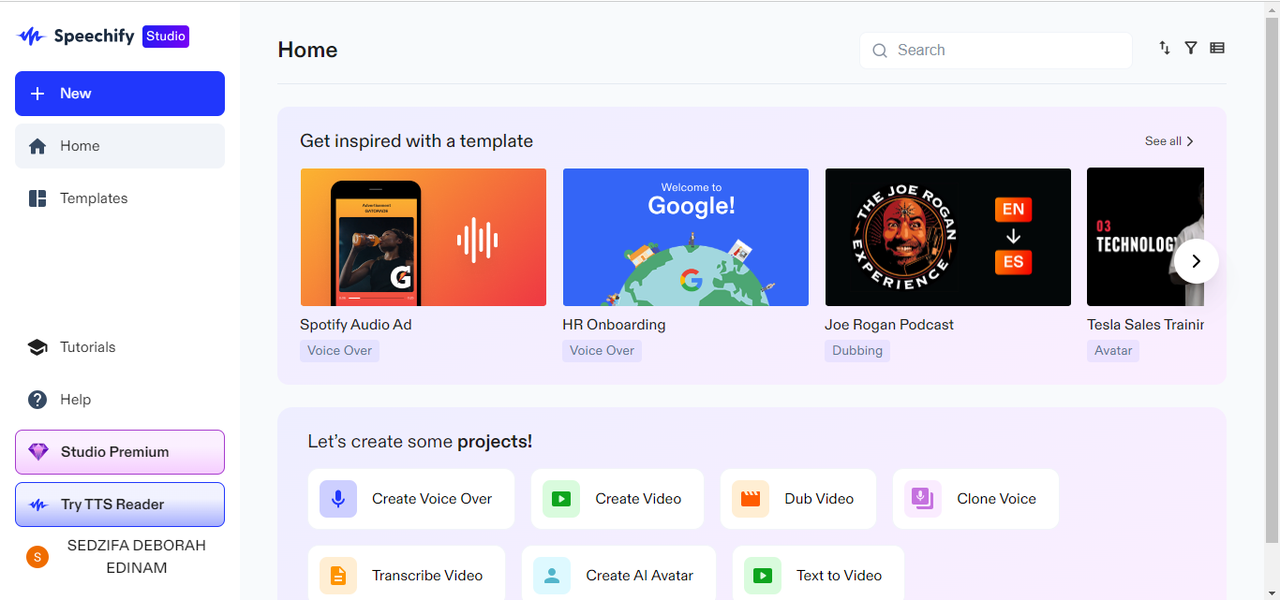Image resolution: width=1280 pixels, height=600 pixels.
Task: Click the Spotify Audio Ad title
Action: point(356,324)
